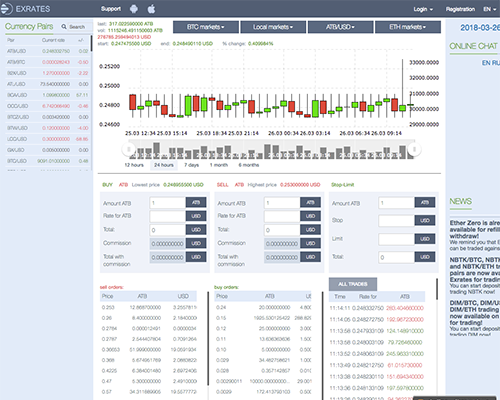Open the NBTK/BTC news item
The height and width of the screenshot is (400, 500).
474,270
